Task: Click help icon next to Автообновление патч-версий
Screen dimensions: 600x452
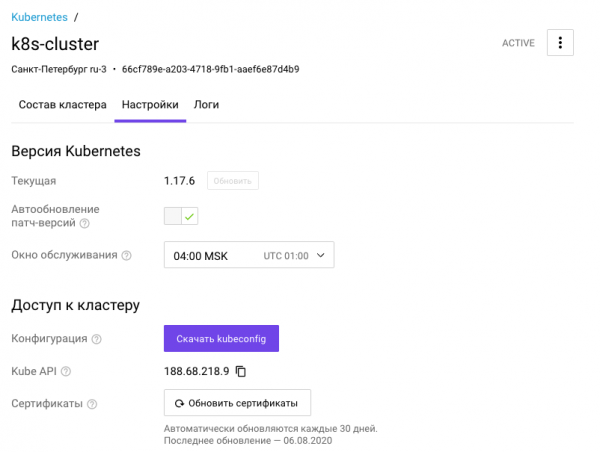Action: click(84, 224)
